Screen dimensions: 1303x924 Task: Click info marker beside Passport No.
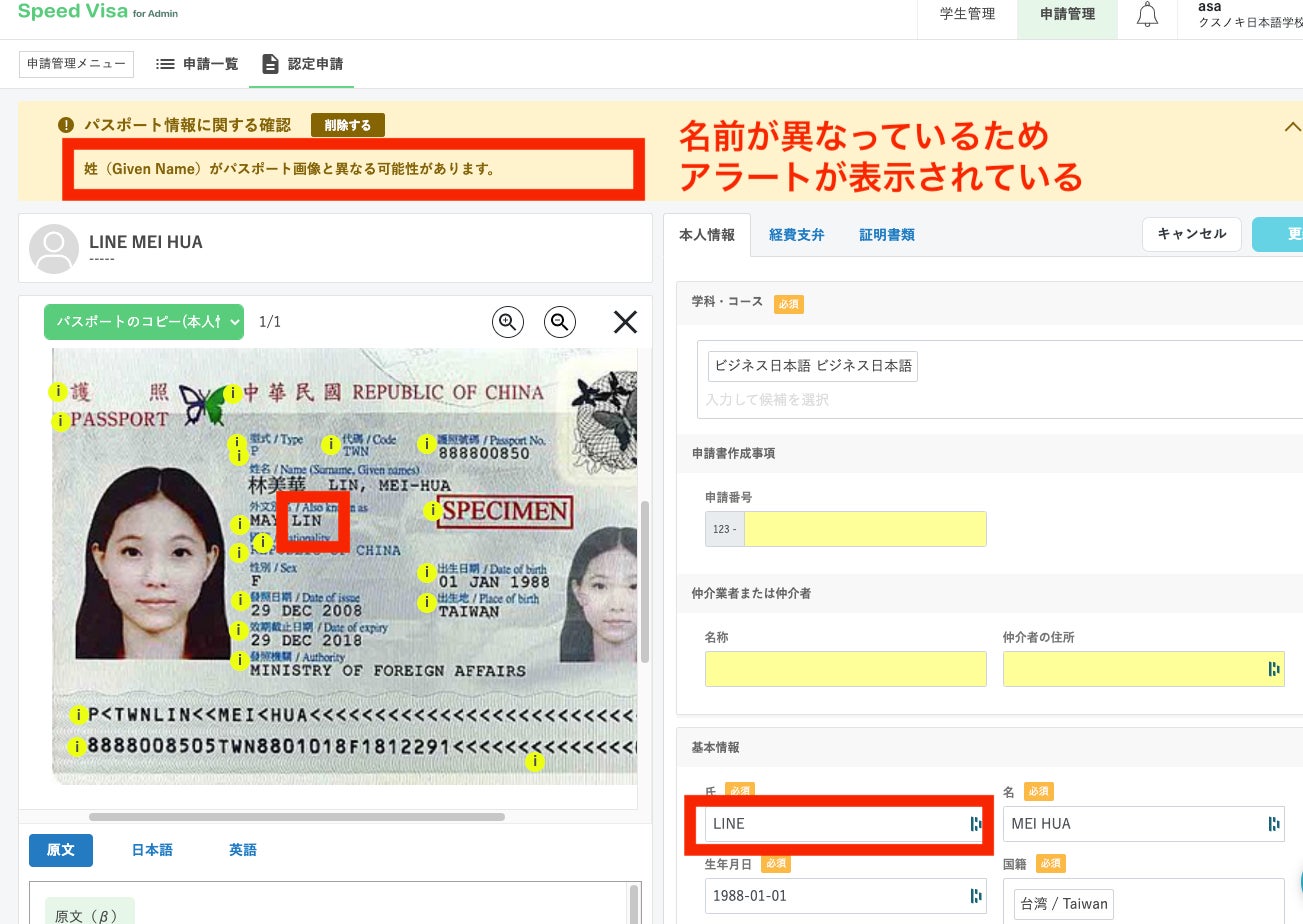pyautogui.click(x=427, y=443)
